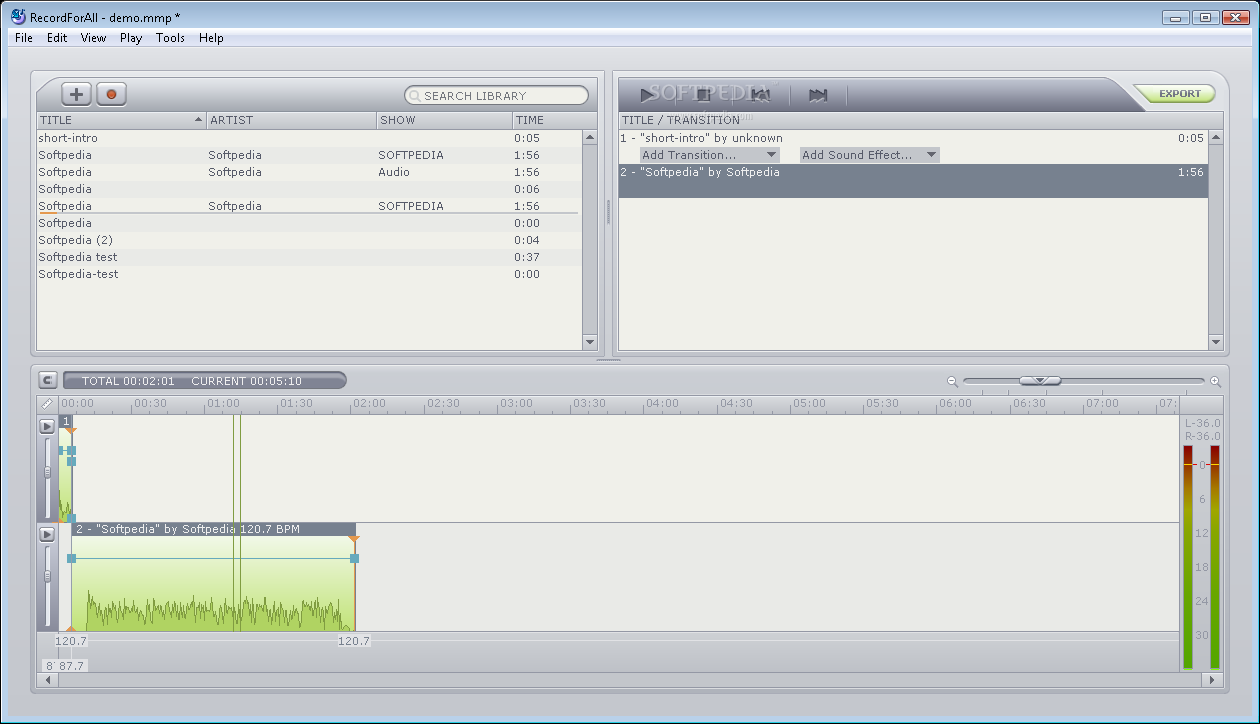
Task: Click track 2 right volume envelope handle
Action: 354,558
